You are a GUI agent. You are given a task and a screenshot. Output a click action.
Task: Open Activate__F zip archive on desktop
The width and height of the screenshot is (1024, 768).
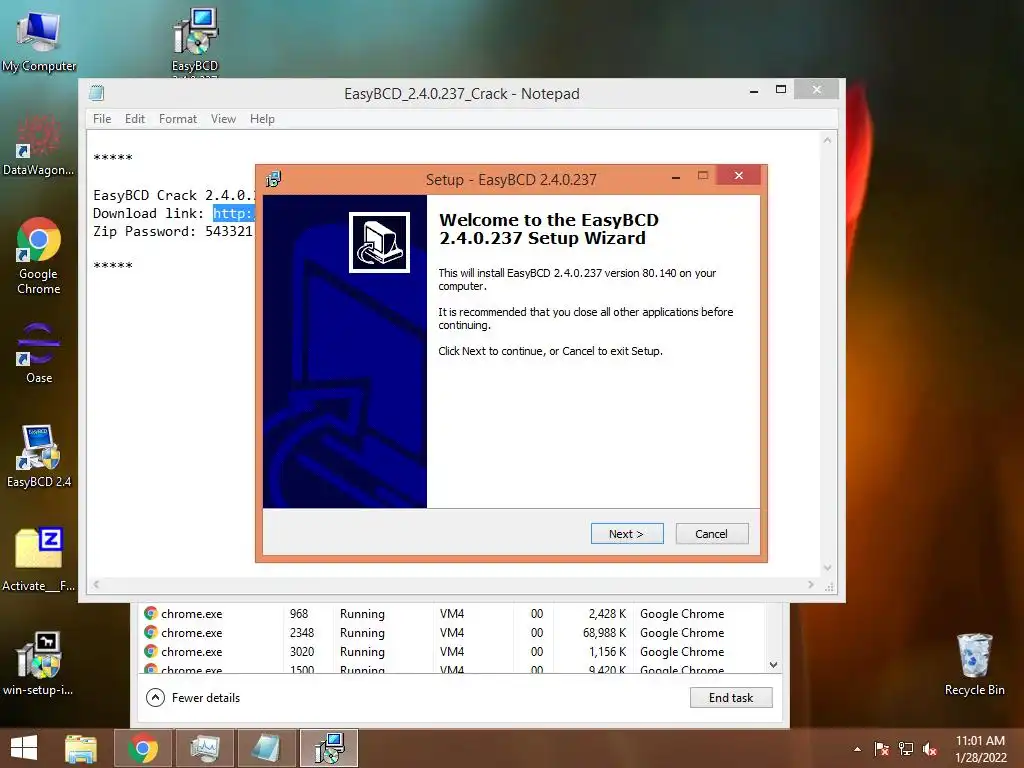point(39,559)
